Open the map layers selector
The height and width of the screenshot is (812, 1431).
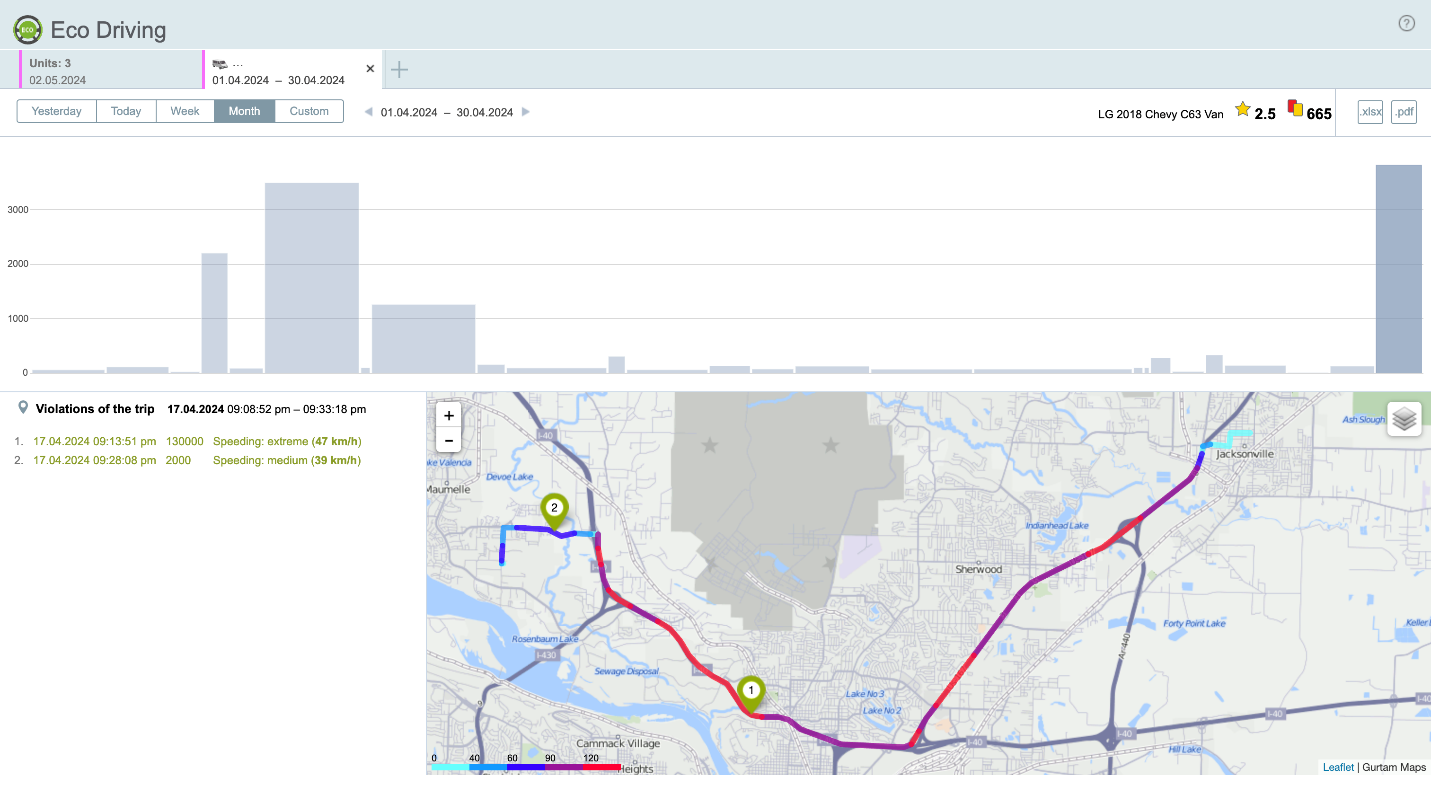(1404, 419)
